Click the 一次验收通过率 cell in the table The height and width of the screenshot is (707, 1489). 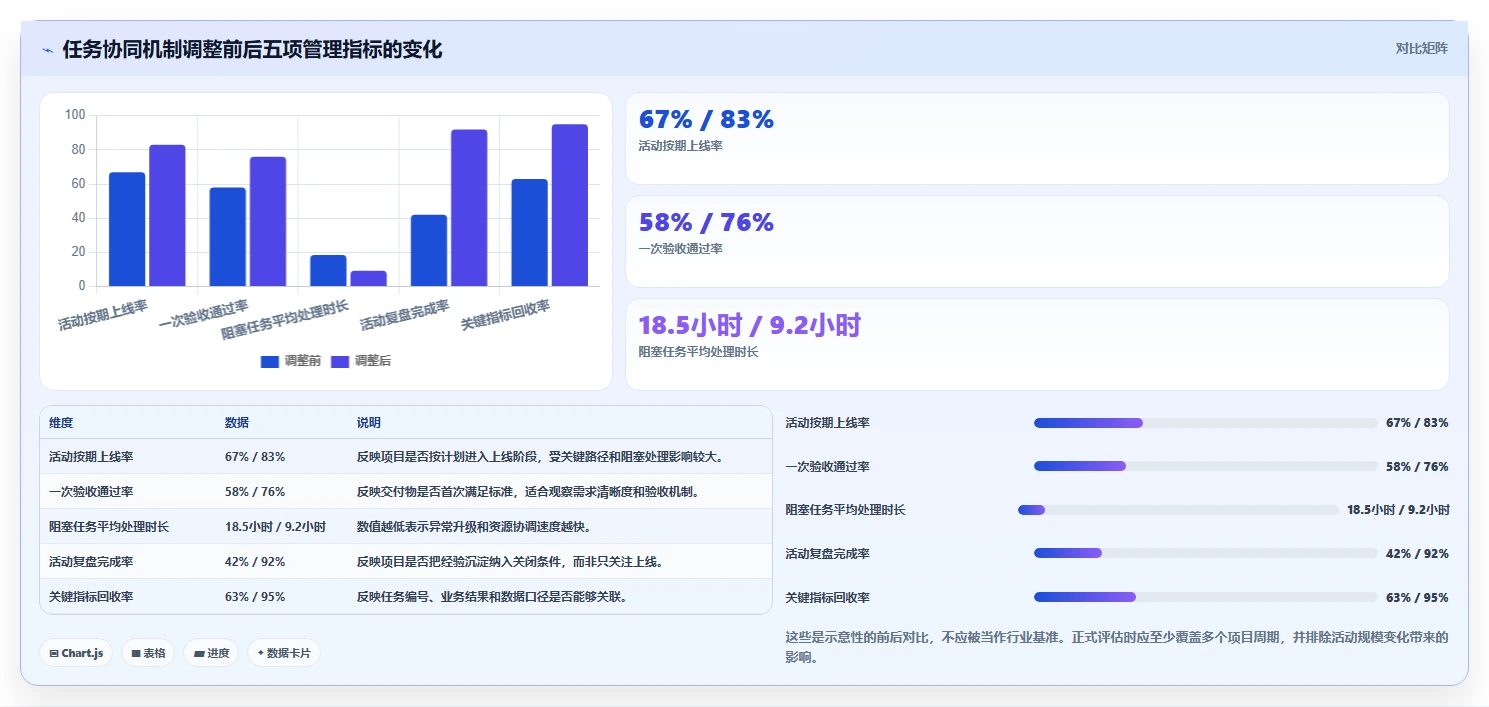click(x=91, y=492)
